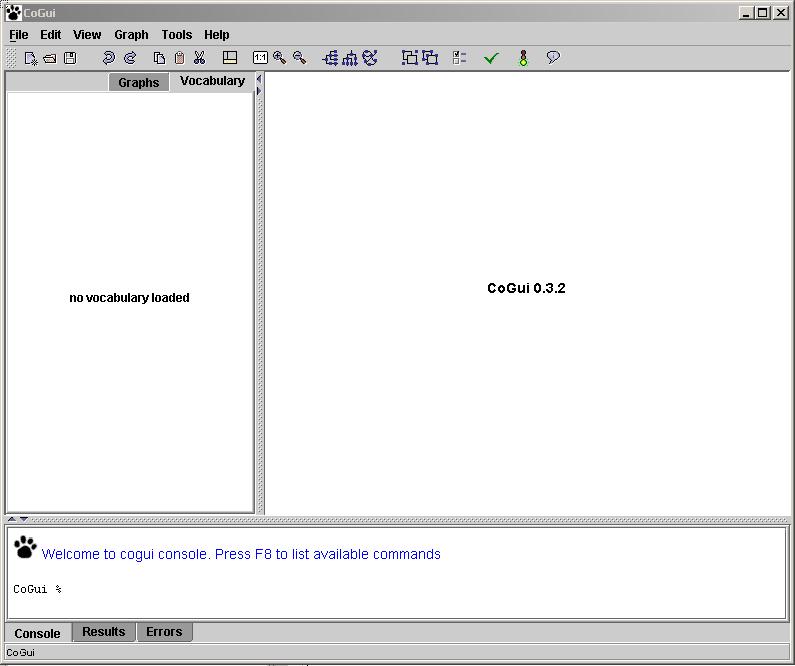
Task: Click the speech bubble icon
Action: coord(553,57)
